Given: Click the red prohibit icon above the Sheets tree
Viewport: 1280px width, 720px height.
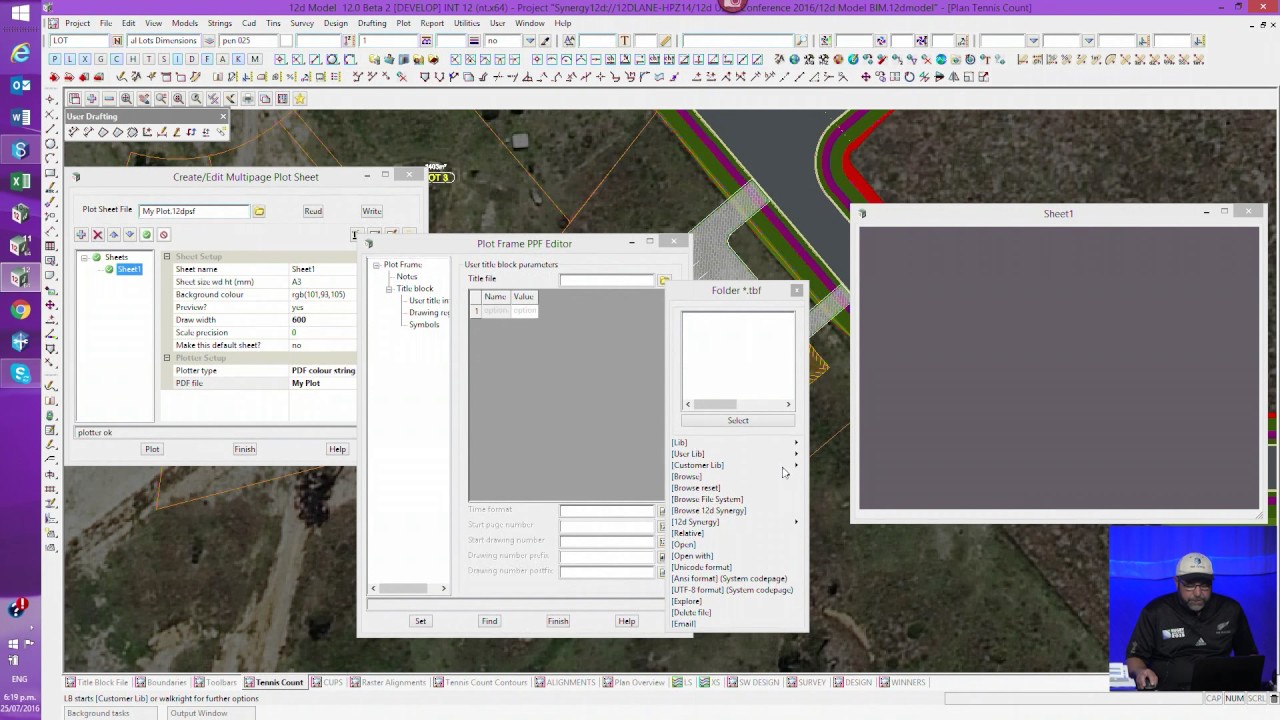Looking at the screenshot, I should (x=164, y=235).
